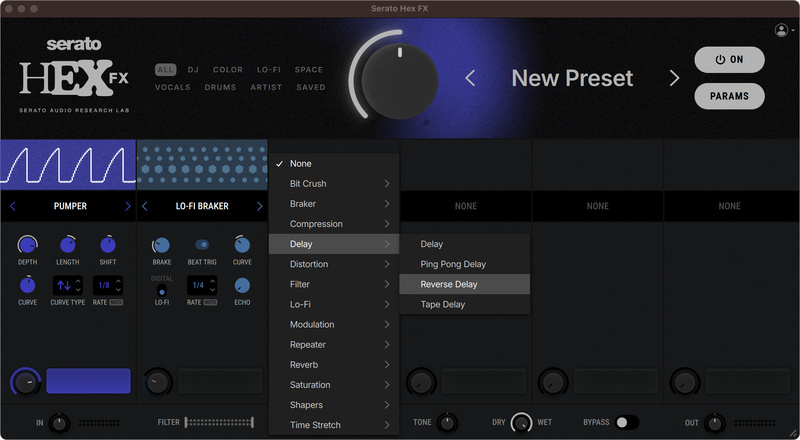This screenshot has width=800, height=440.
Task: Open the Saturation menu entry
Action: click(x=334, y=385)
